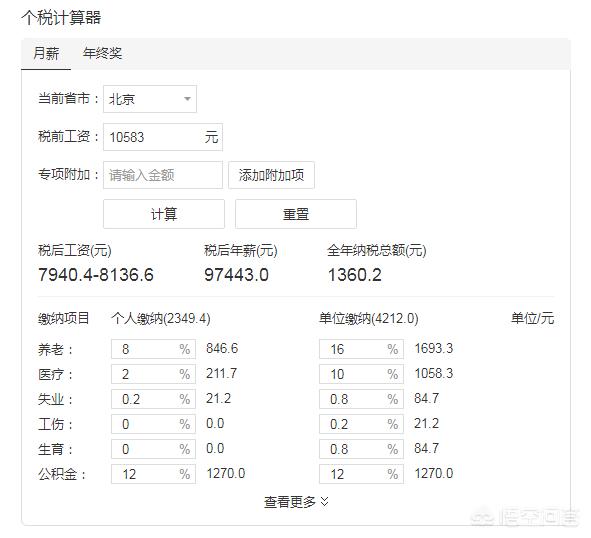Click the 重置 button
This screenshot has width=591, height=538.
coord(296,214)
